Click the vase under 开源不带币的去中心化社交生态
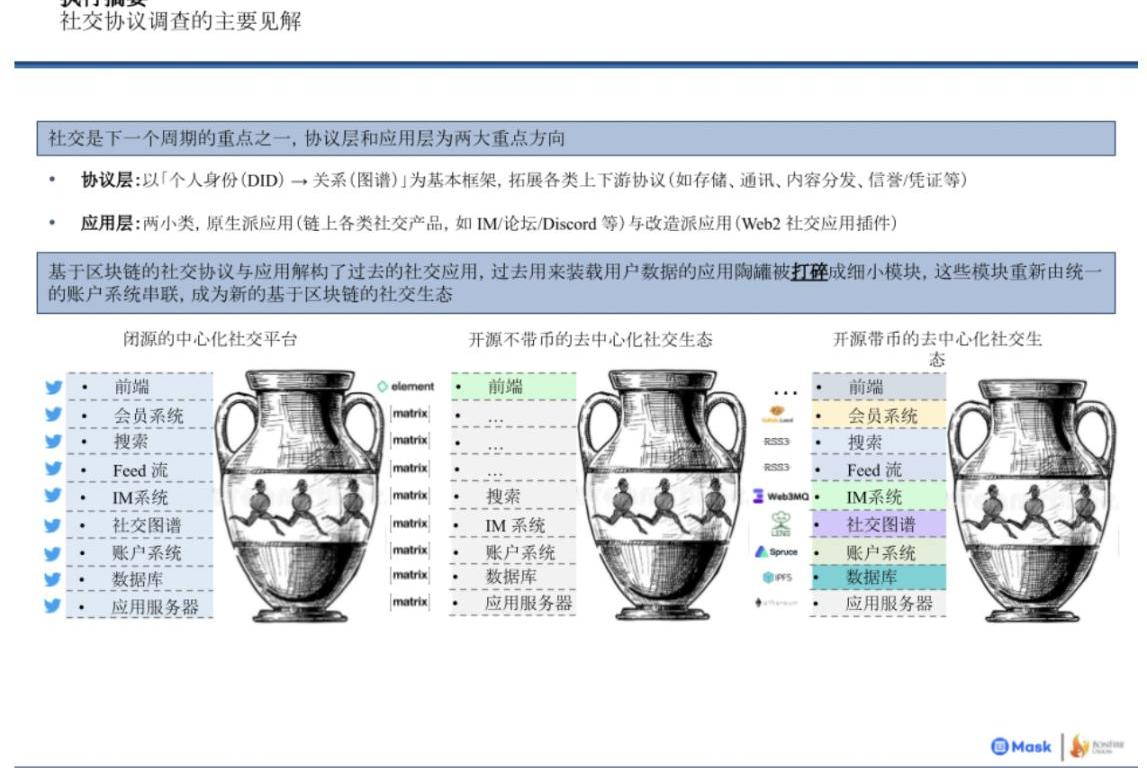 (x=662, y=495)
